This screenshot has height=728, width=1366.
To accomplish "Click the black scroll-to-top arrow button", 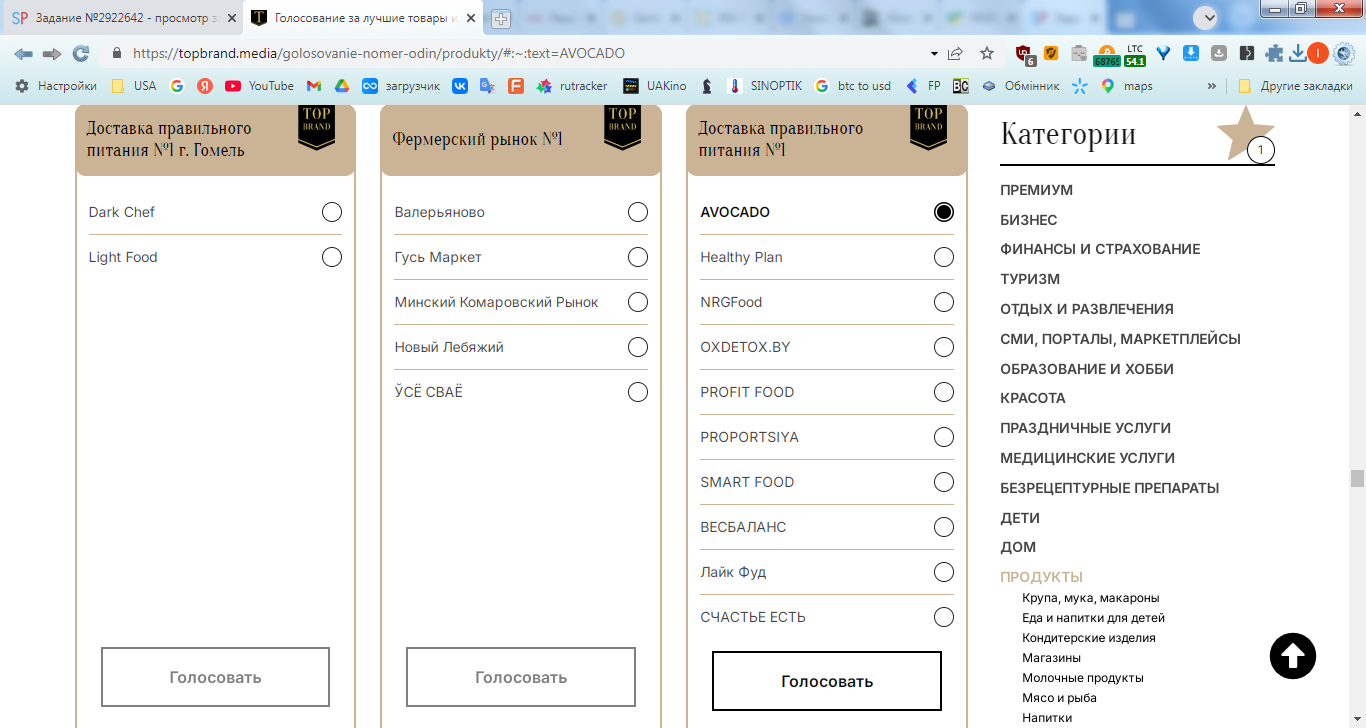I will 1293,656.
